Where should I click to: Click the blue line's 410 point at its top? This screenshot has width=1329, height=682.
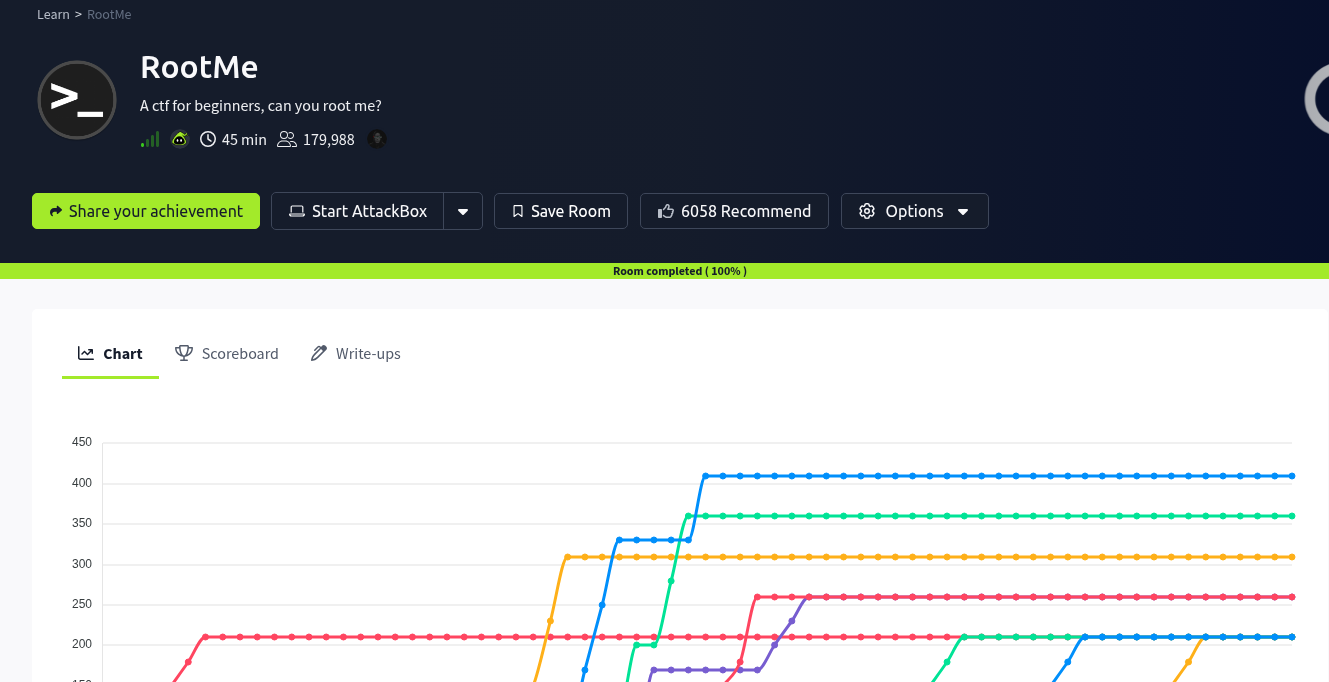point(706,476)
